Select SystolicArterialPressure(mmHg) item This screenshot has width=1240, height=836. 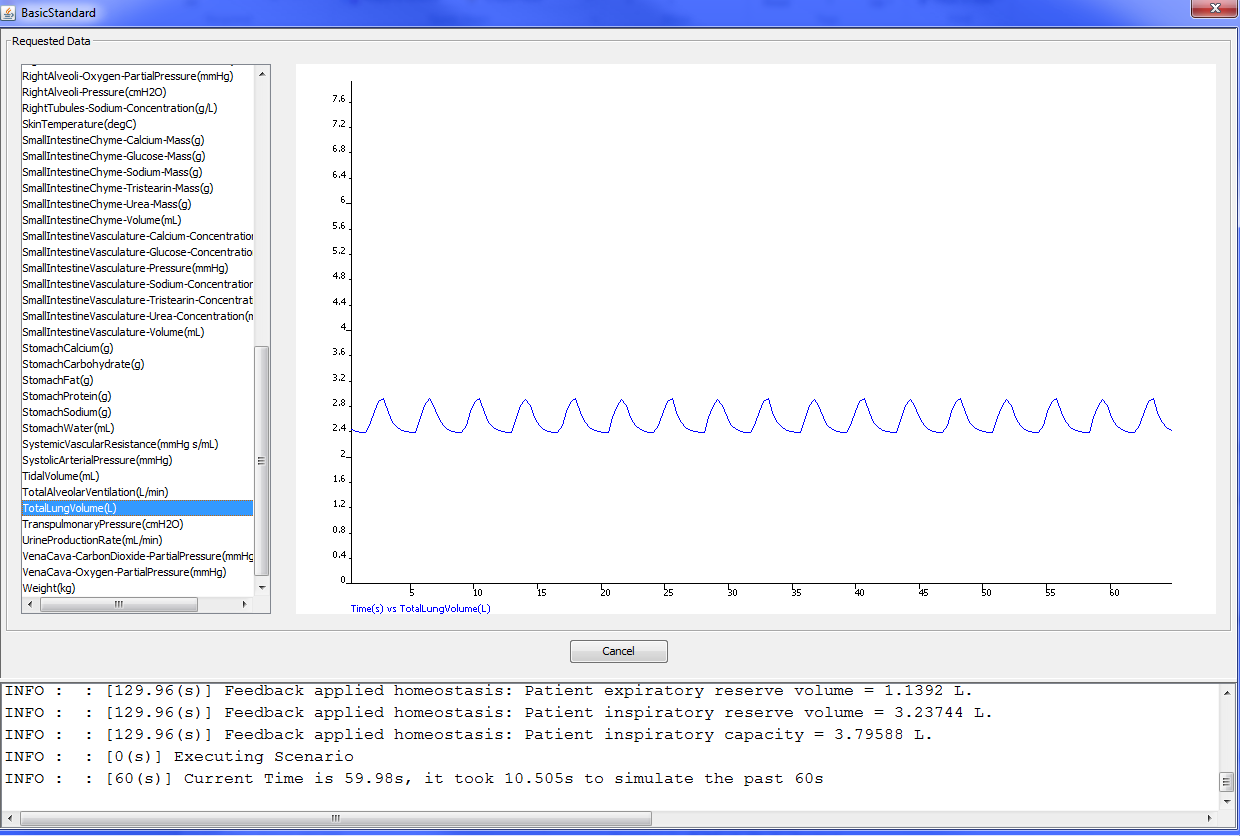pyautogui.click(x=97, y=460)
